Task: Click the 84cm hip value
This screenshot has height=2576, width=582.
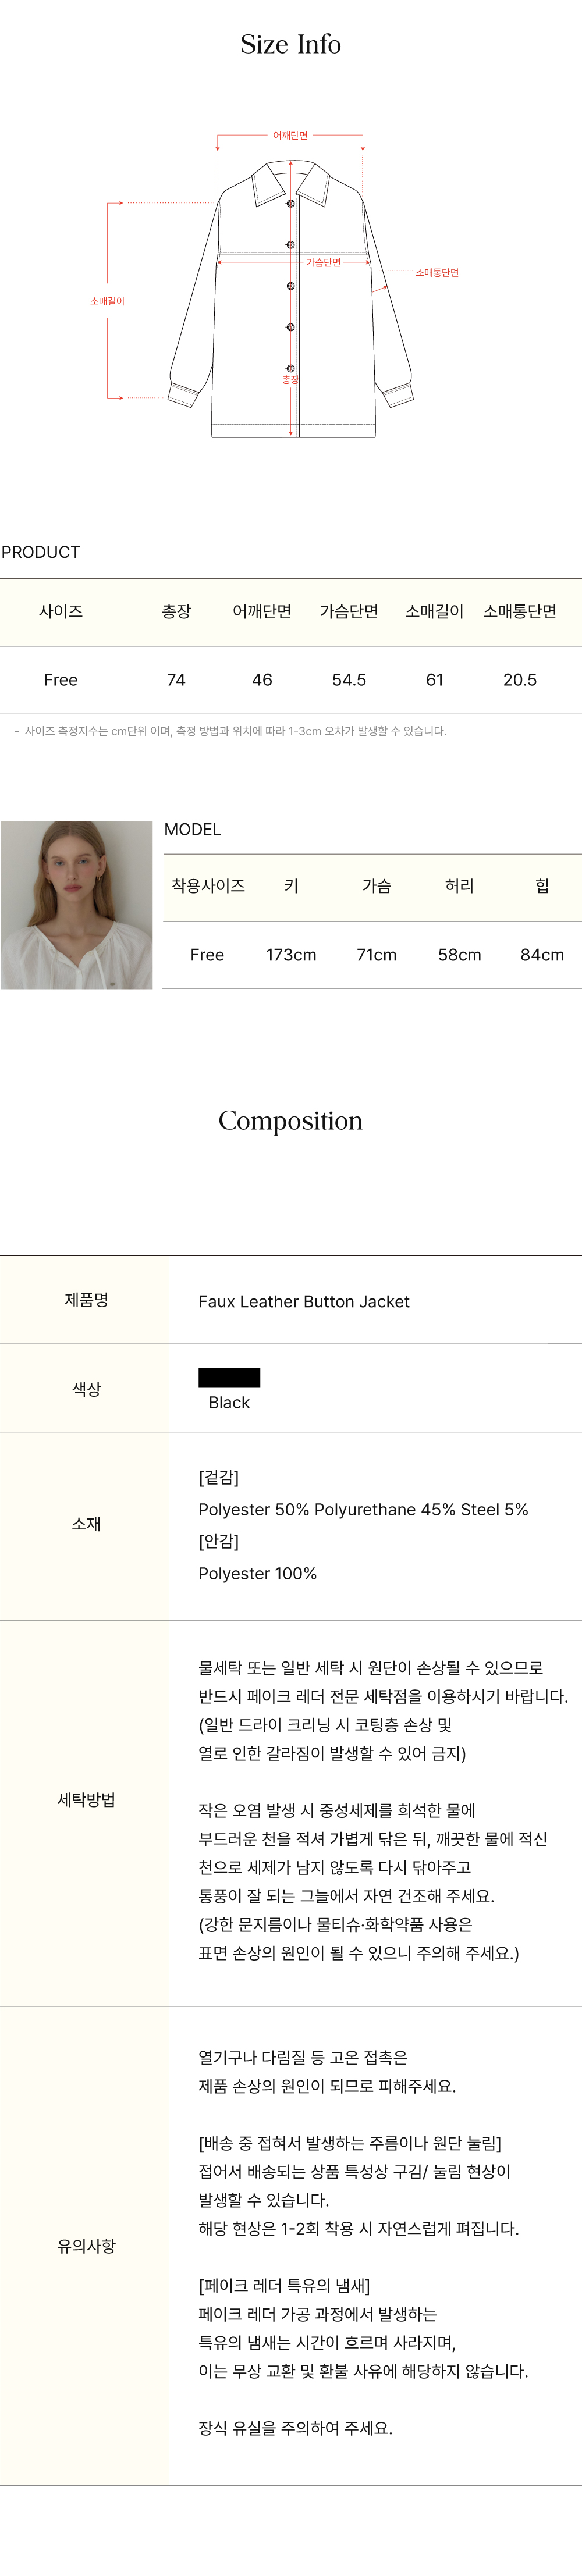Action: pos(542,955)
